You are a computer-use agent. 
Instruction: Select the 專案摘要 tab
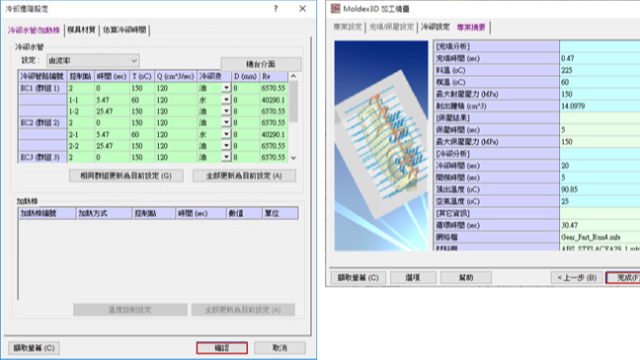[x=471, y=27]
